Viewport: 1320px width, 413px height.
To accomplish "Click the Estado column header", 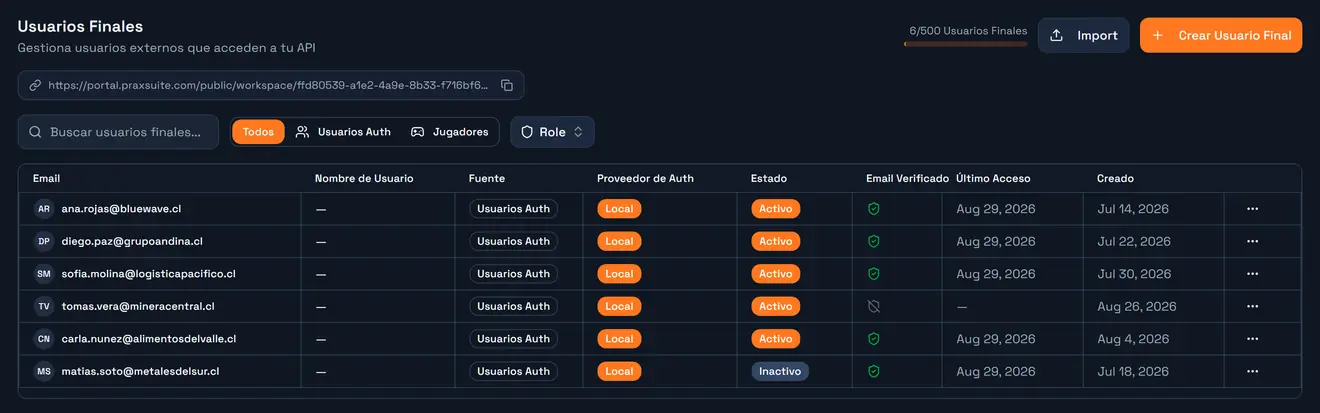I will (x=769, y=178).
